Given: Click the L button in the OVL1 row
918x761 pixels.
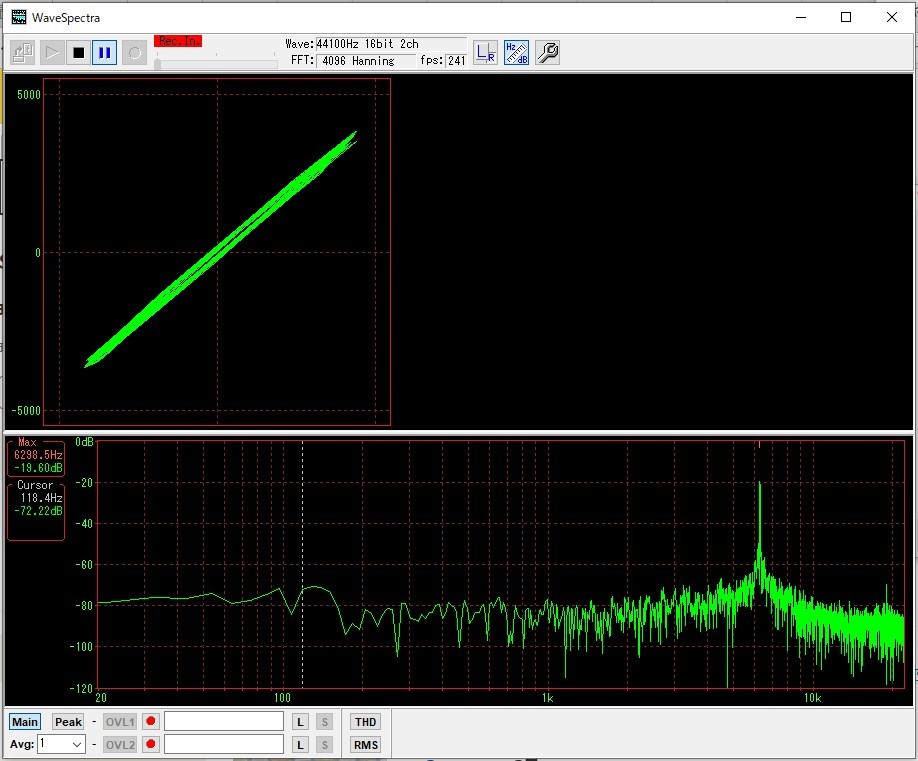Looking at the screenshot, I should [x=300, y=722].
